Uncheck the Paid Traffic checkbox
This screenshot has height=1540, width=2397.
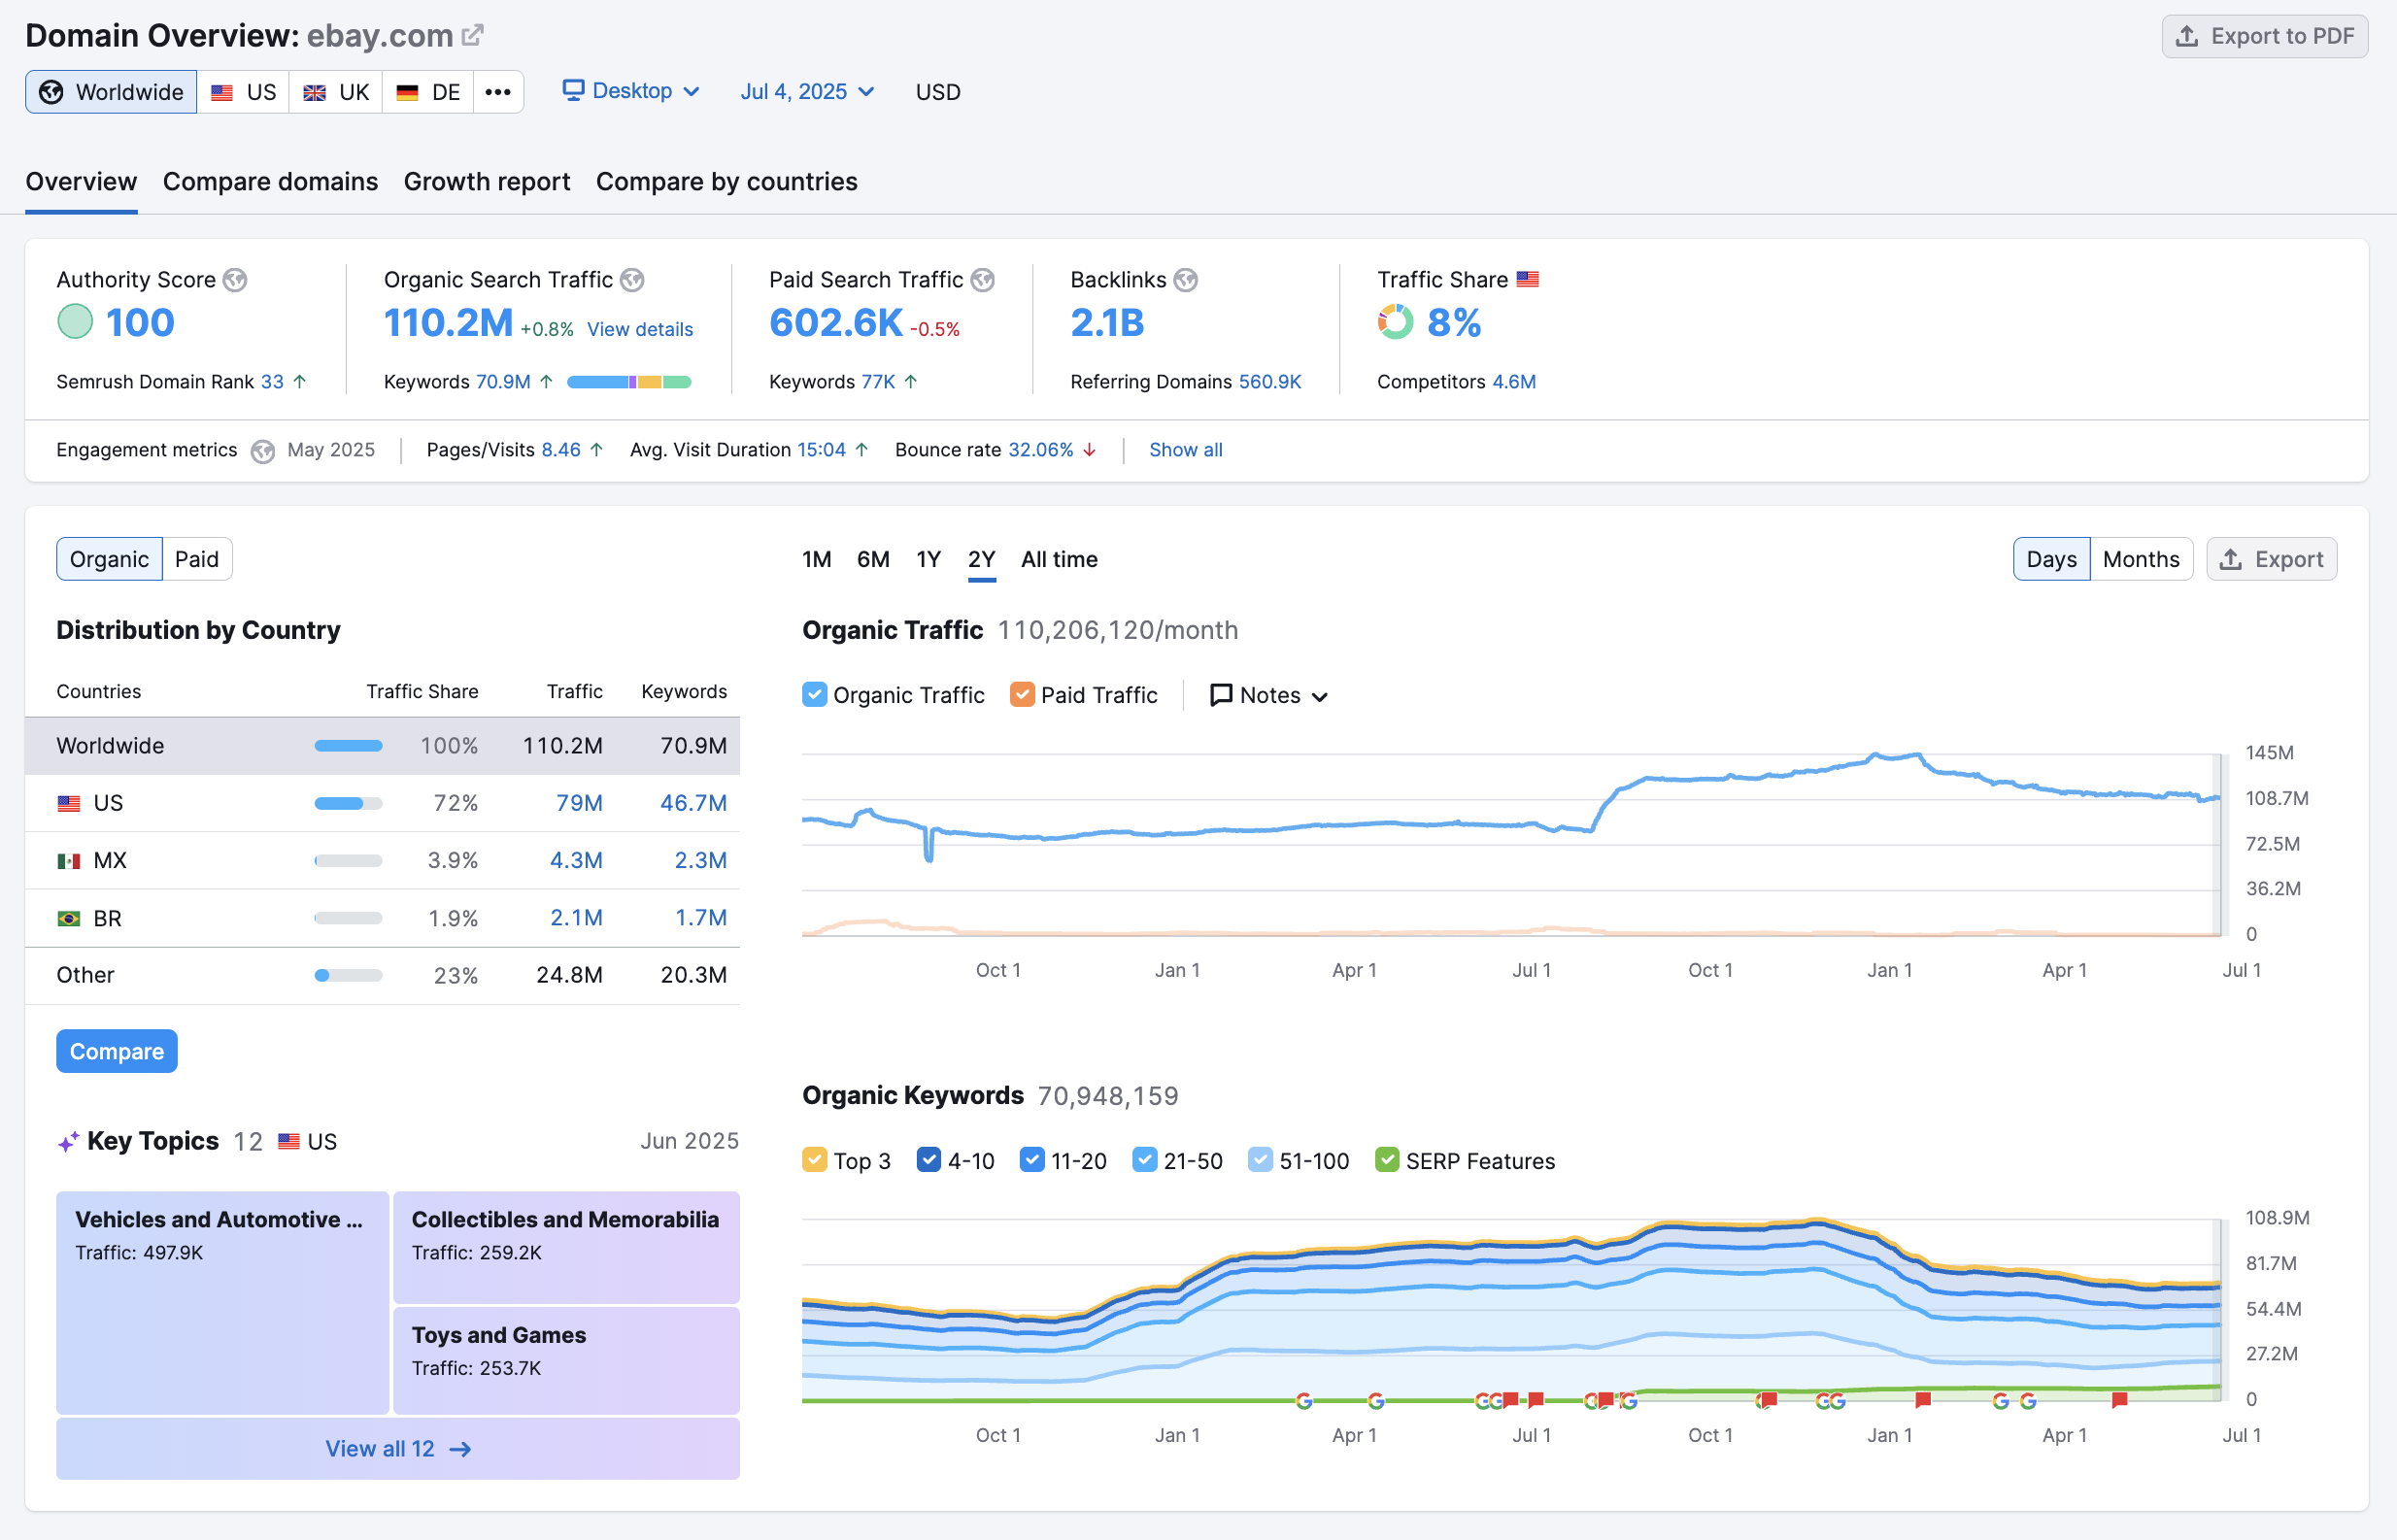point(1022,694)
